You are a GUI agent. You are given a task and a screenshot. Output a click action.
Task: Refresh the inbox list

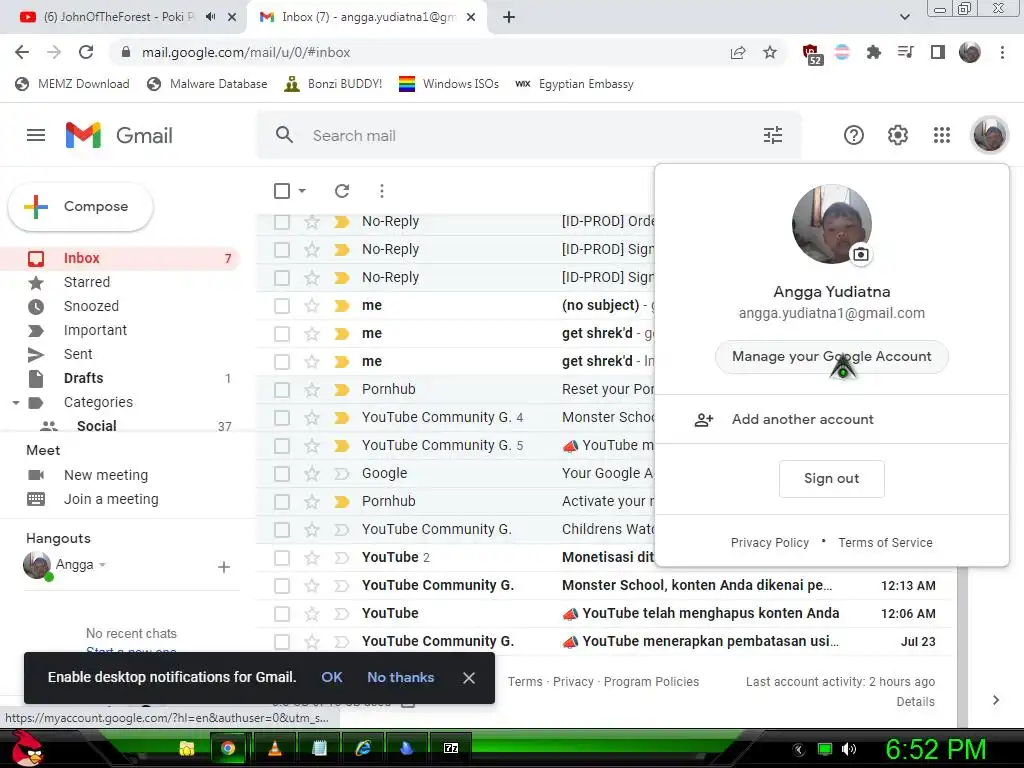click(x=342, y=191)
